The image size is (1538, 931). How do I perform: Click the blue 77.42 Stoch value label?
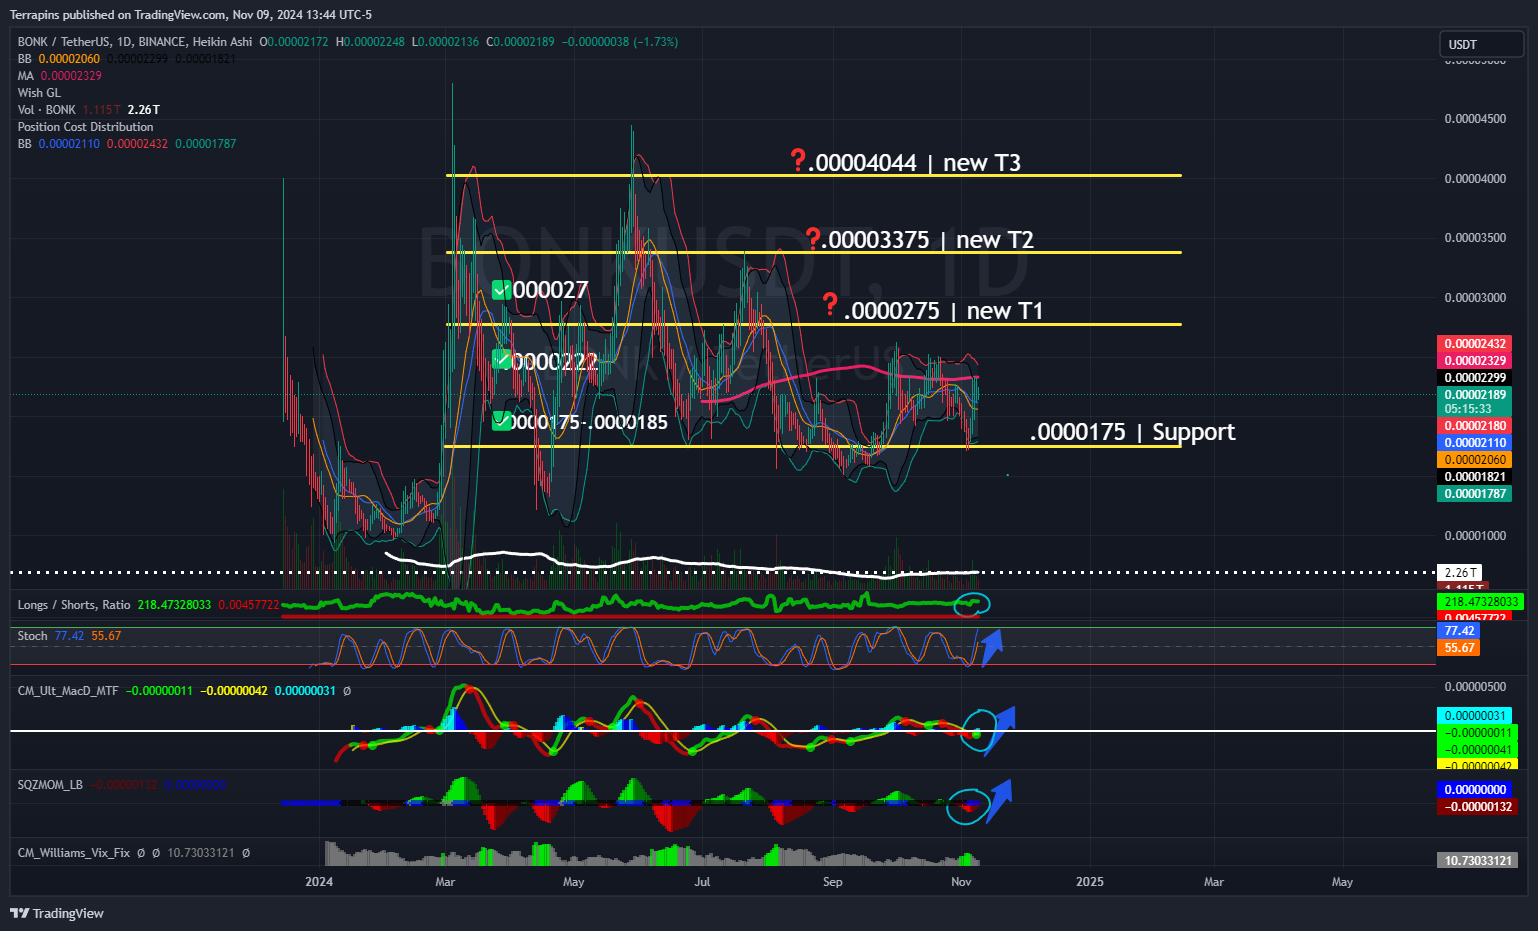[x=1458, y=631]
